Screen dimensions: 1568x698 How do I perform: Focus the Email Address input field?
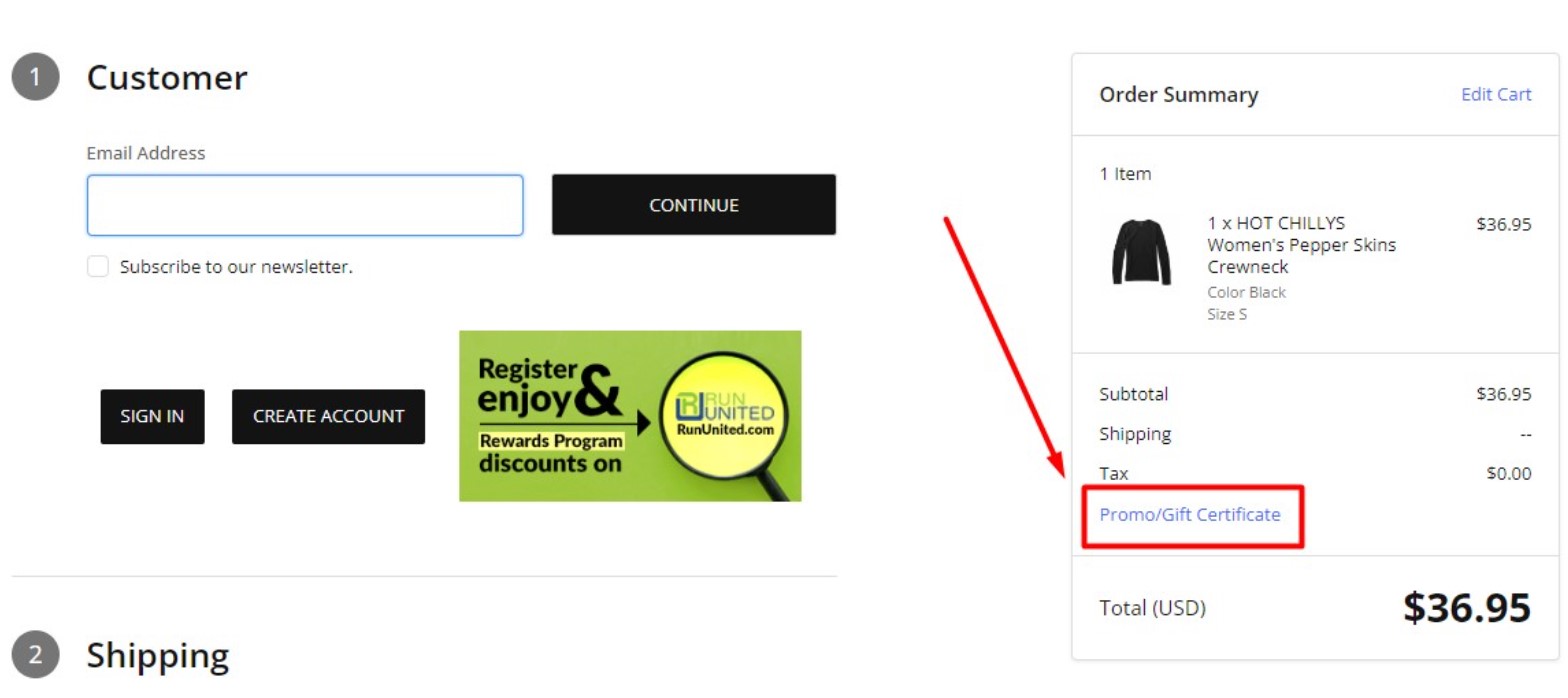pyautogui.click(x=305, y=205)
